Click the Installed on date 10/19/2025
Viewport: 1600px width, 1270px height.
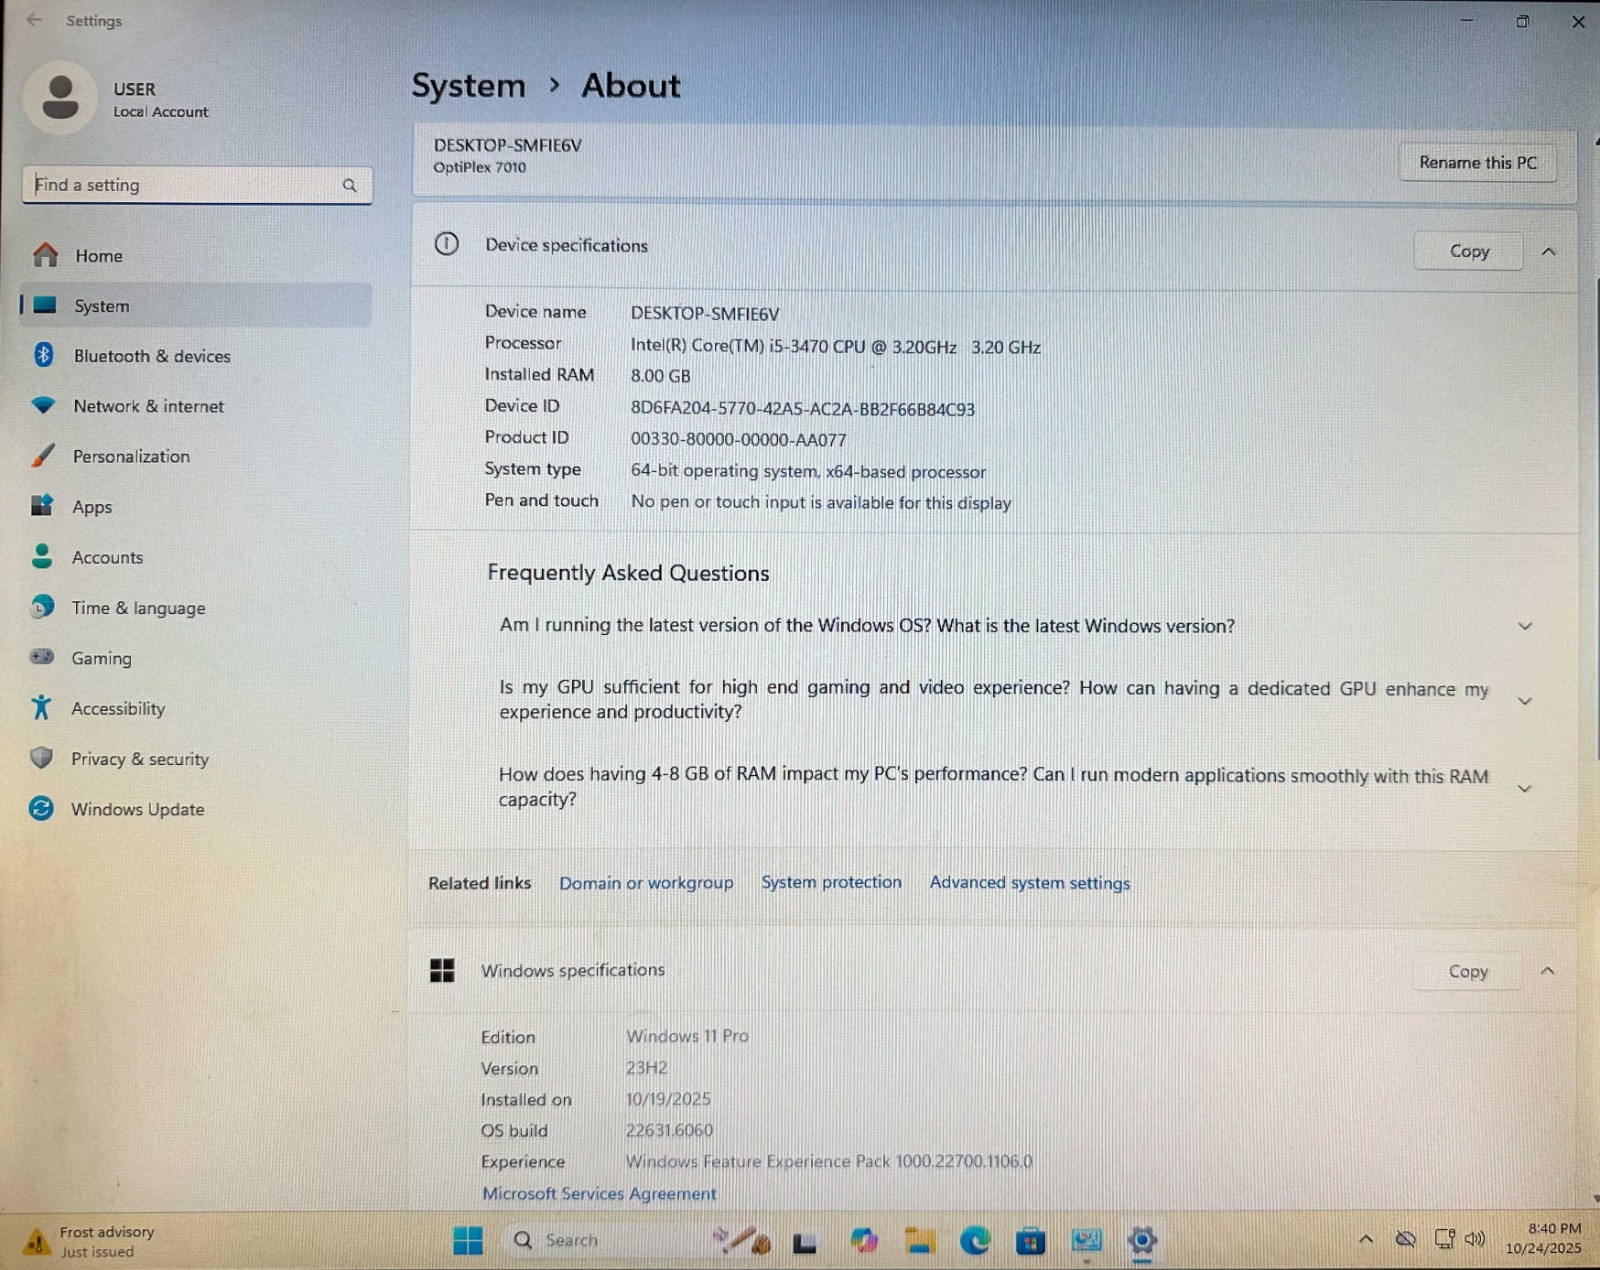click(668, 1099)
